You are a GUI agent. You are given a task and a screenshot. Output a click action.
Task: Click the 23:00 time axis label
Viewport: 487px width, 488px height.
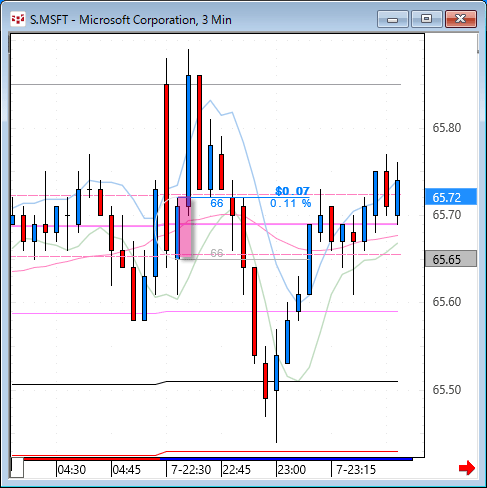coord(292,470)
